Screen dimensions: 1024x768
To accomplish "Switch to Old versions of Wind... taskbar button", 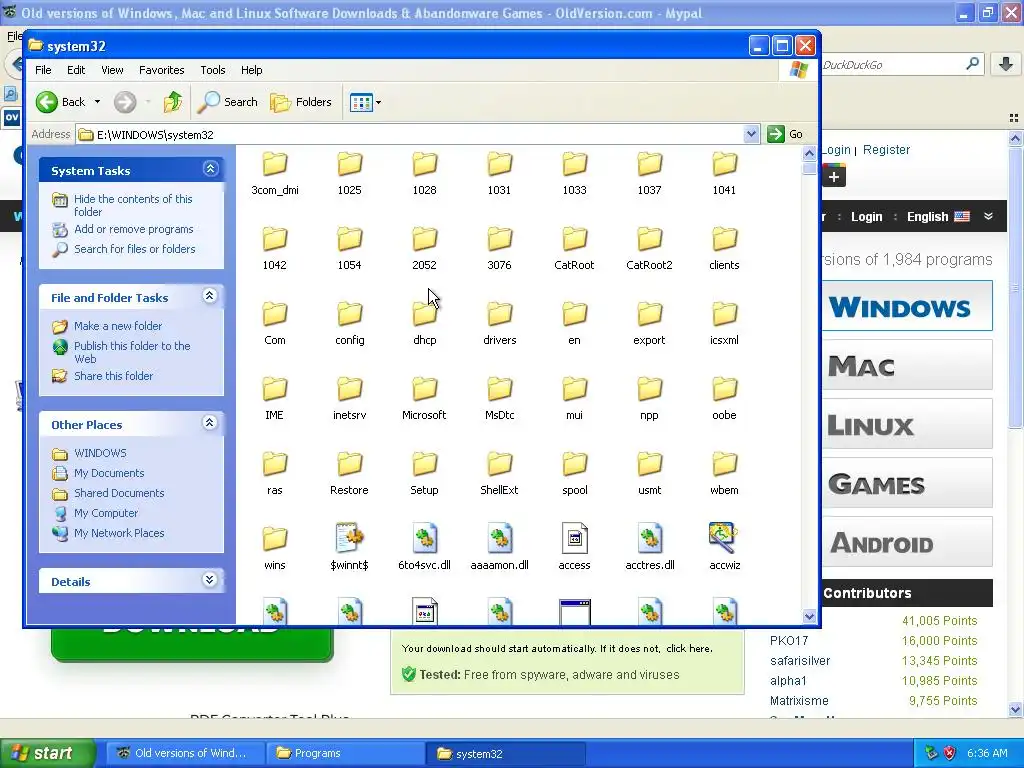I will [186, 753].
